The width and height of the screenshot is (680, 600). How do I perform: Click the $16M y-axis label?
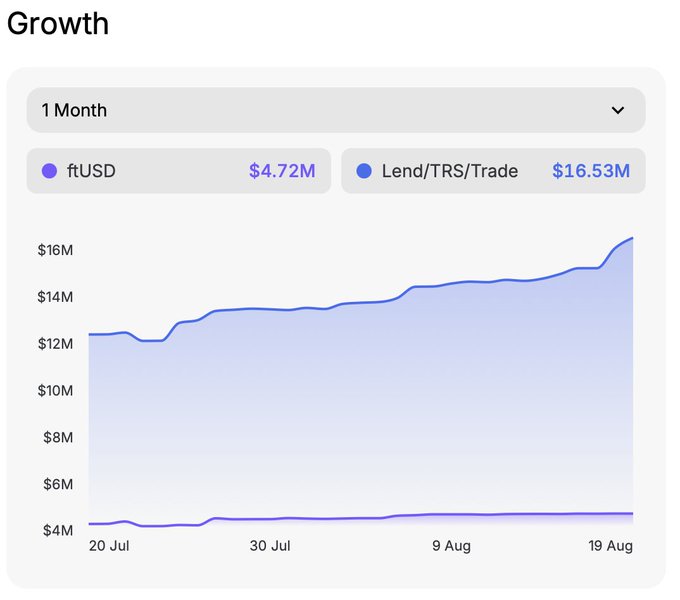[x=55, y=250]
